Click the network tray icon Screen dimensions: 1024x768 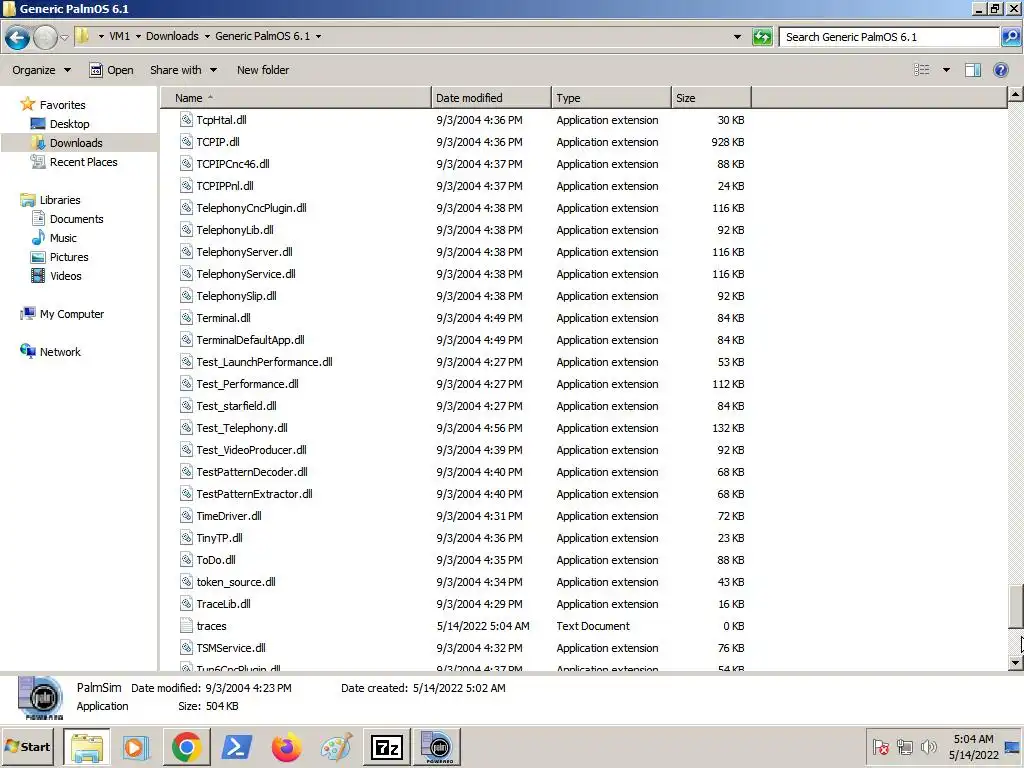(904, 746)
